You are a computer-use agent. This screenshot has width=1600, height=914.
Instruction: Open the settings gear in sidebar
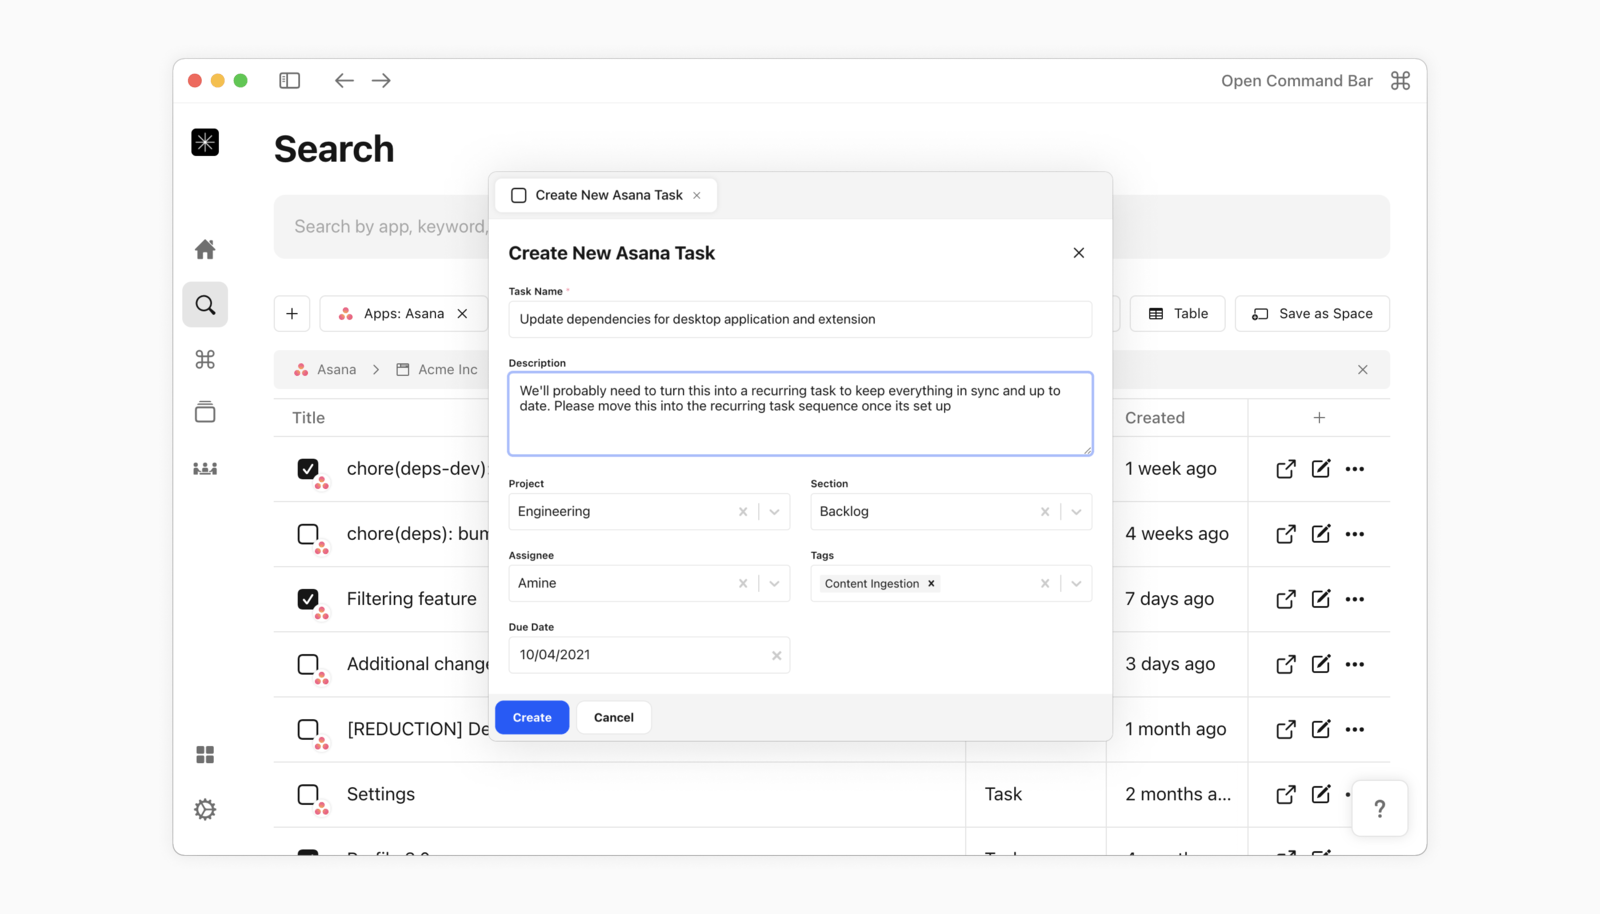205,809
